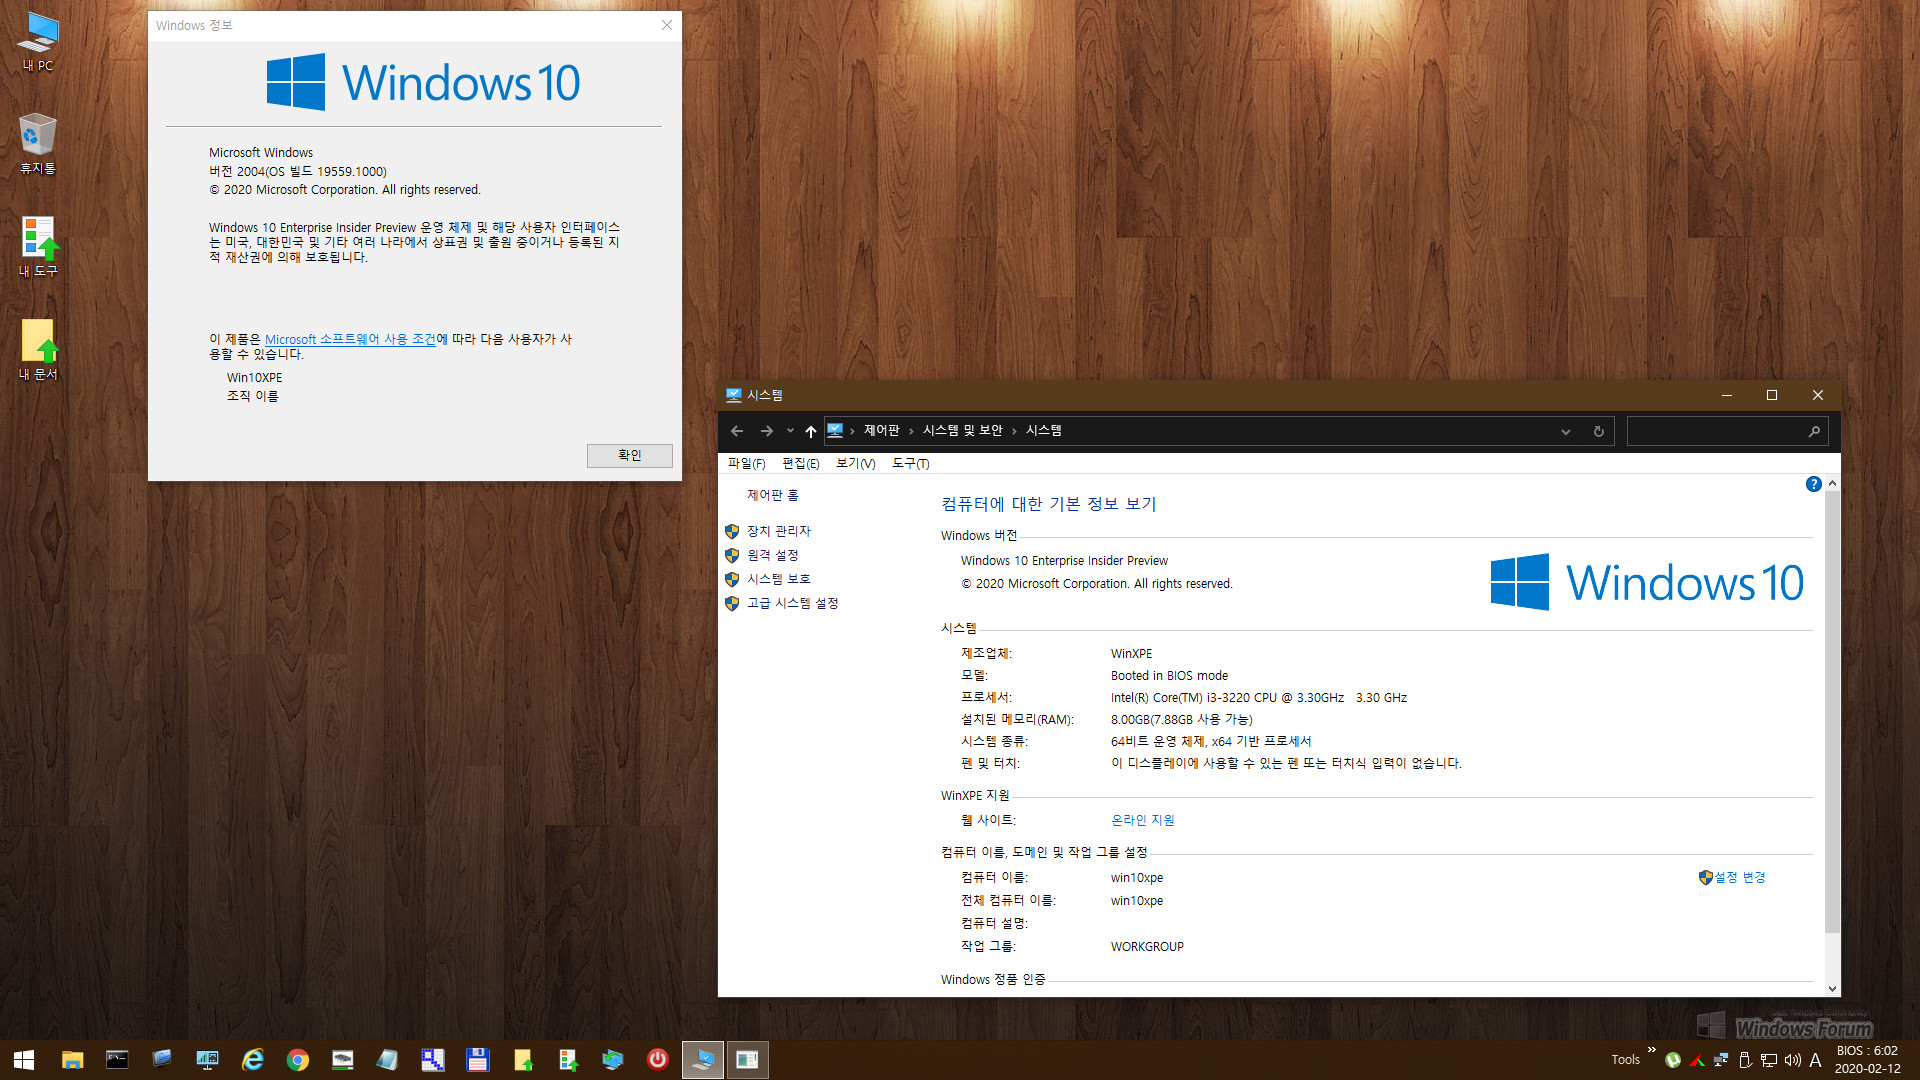Click the refresh button in address bar

click(x=1598, y=431)
